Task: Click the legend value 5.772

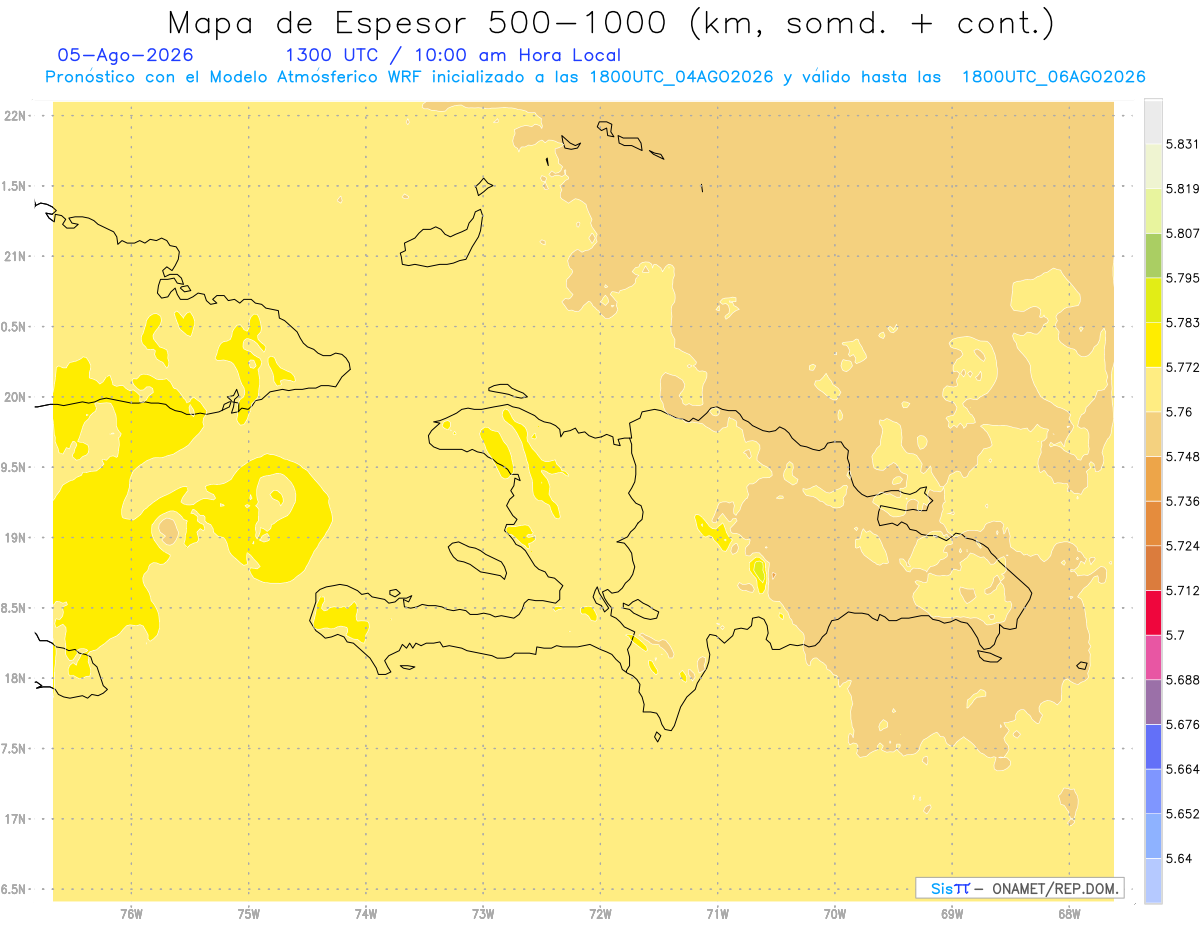Action: coord(1182,367)
